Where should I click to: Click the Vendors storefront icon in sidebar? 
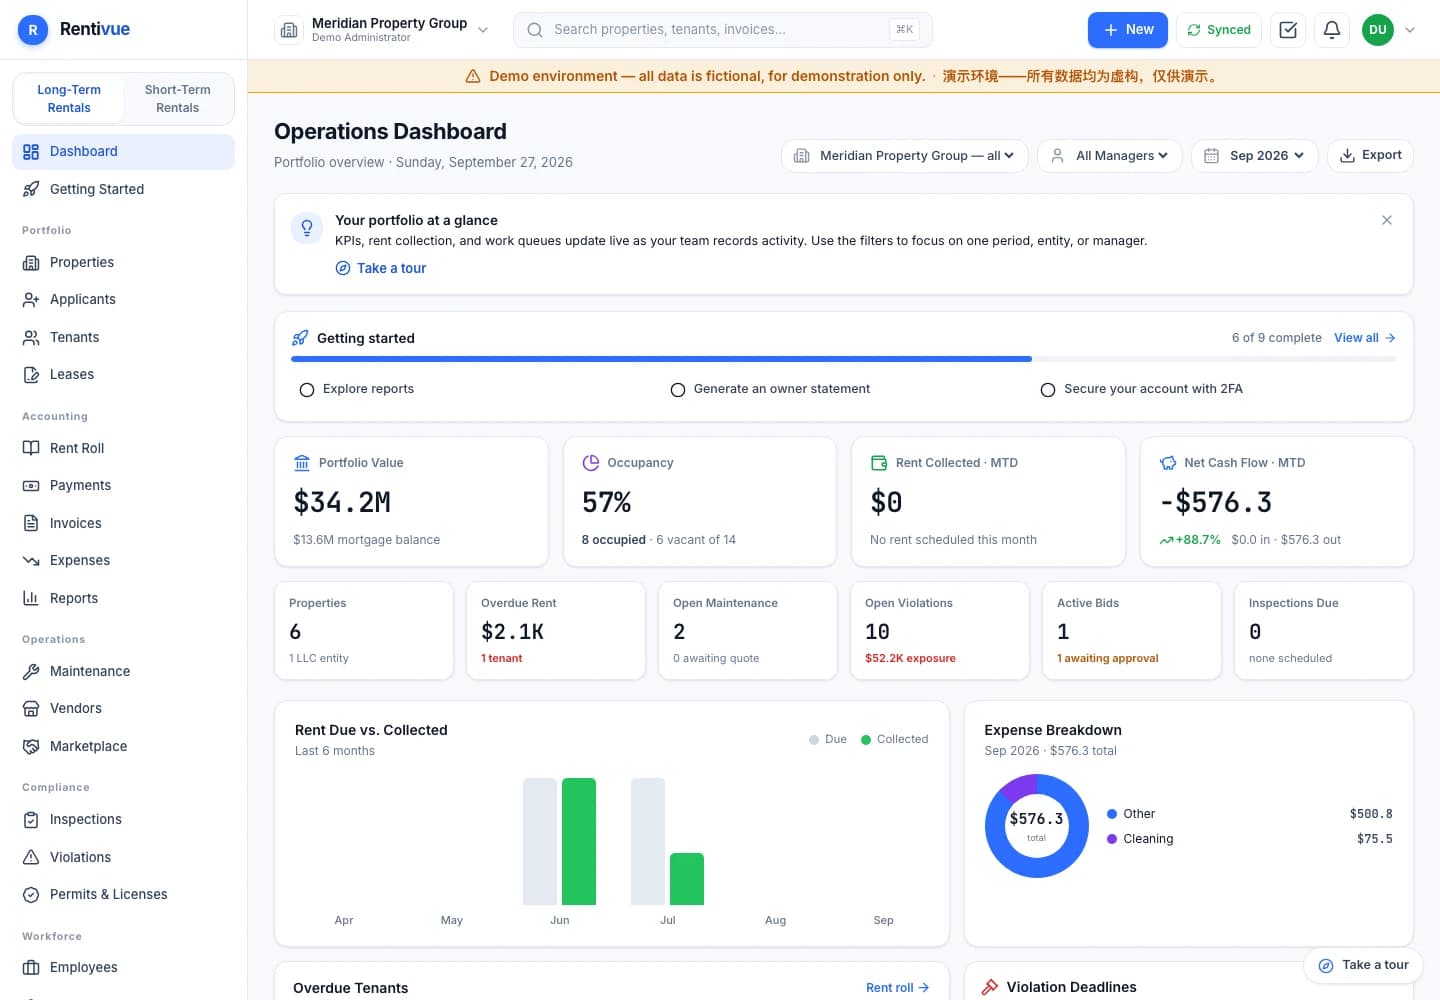(x=31, y=708)
